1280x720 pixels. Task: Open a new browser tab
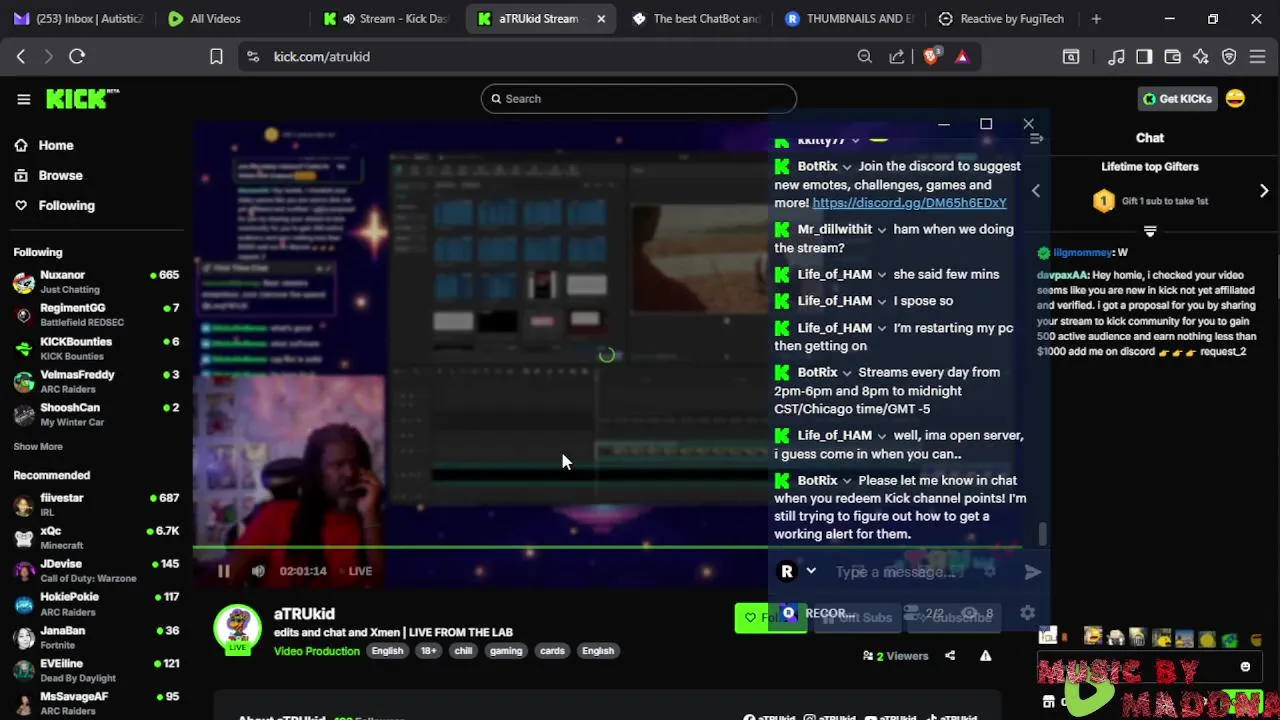tap(1096, 19)
